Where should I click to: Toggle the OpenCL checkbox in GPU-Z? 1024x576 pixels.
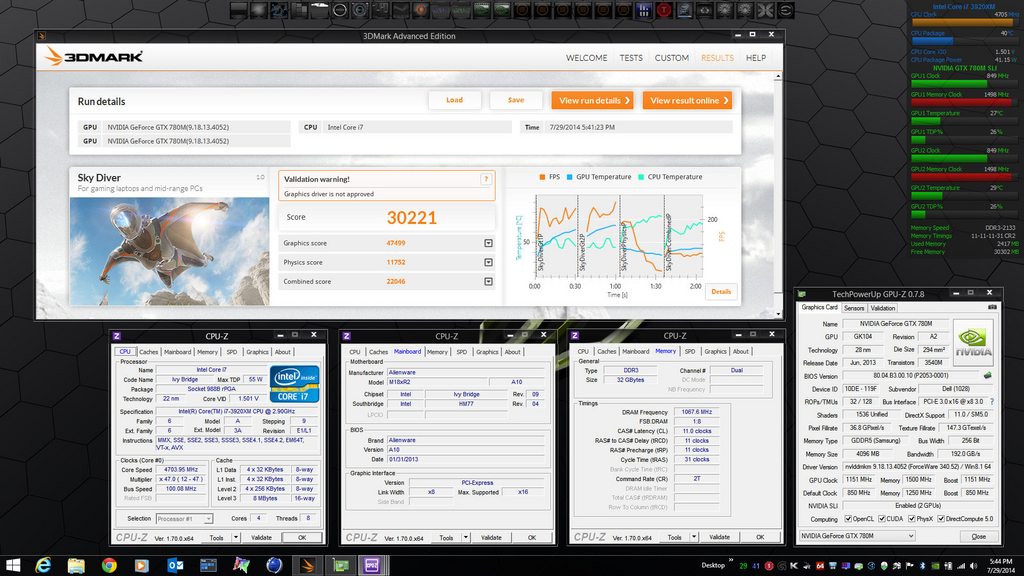point(848,519)
